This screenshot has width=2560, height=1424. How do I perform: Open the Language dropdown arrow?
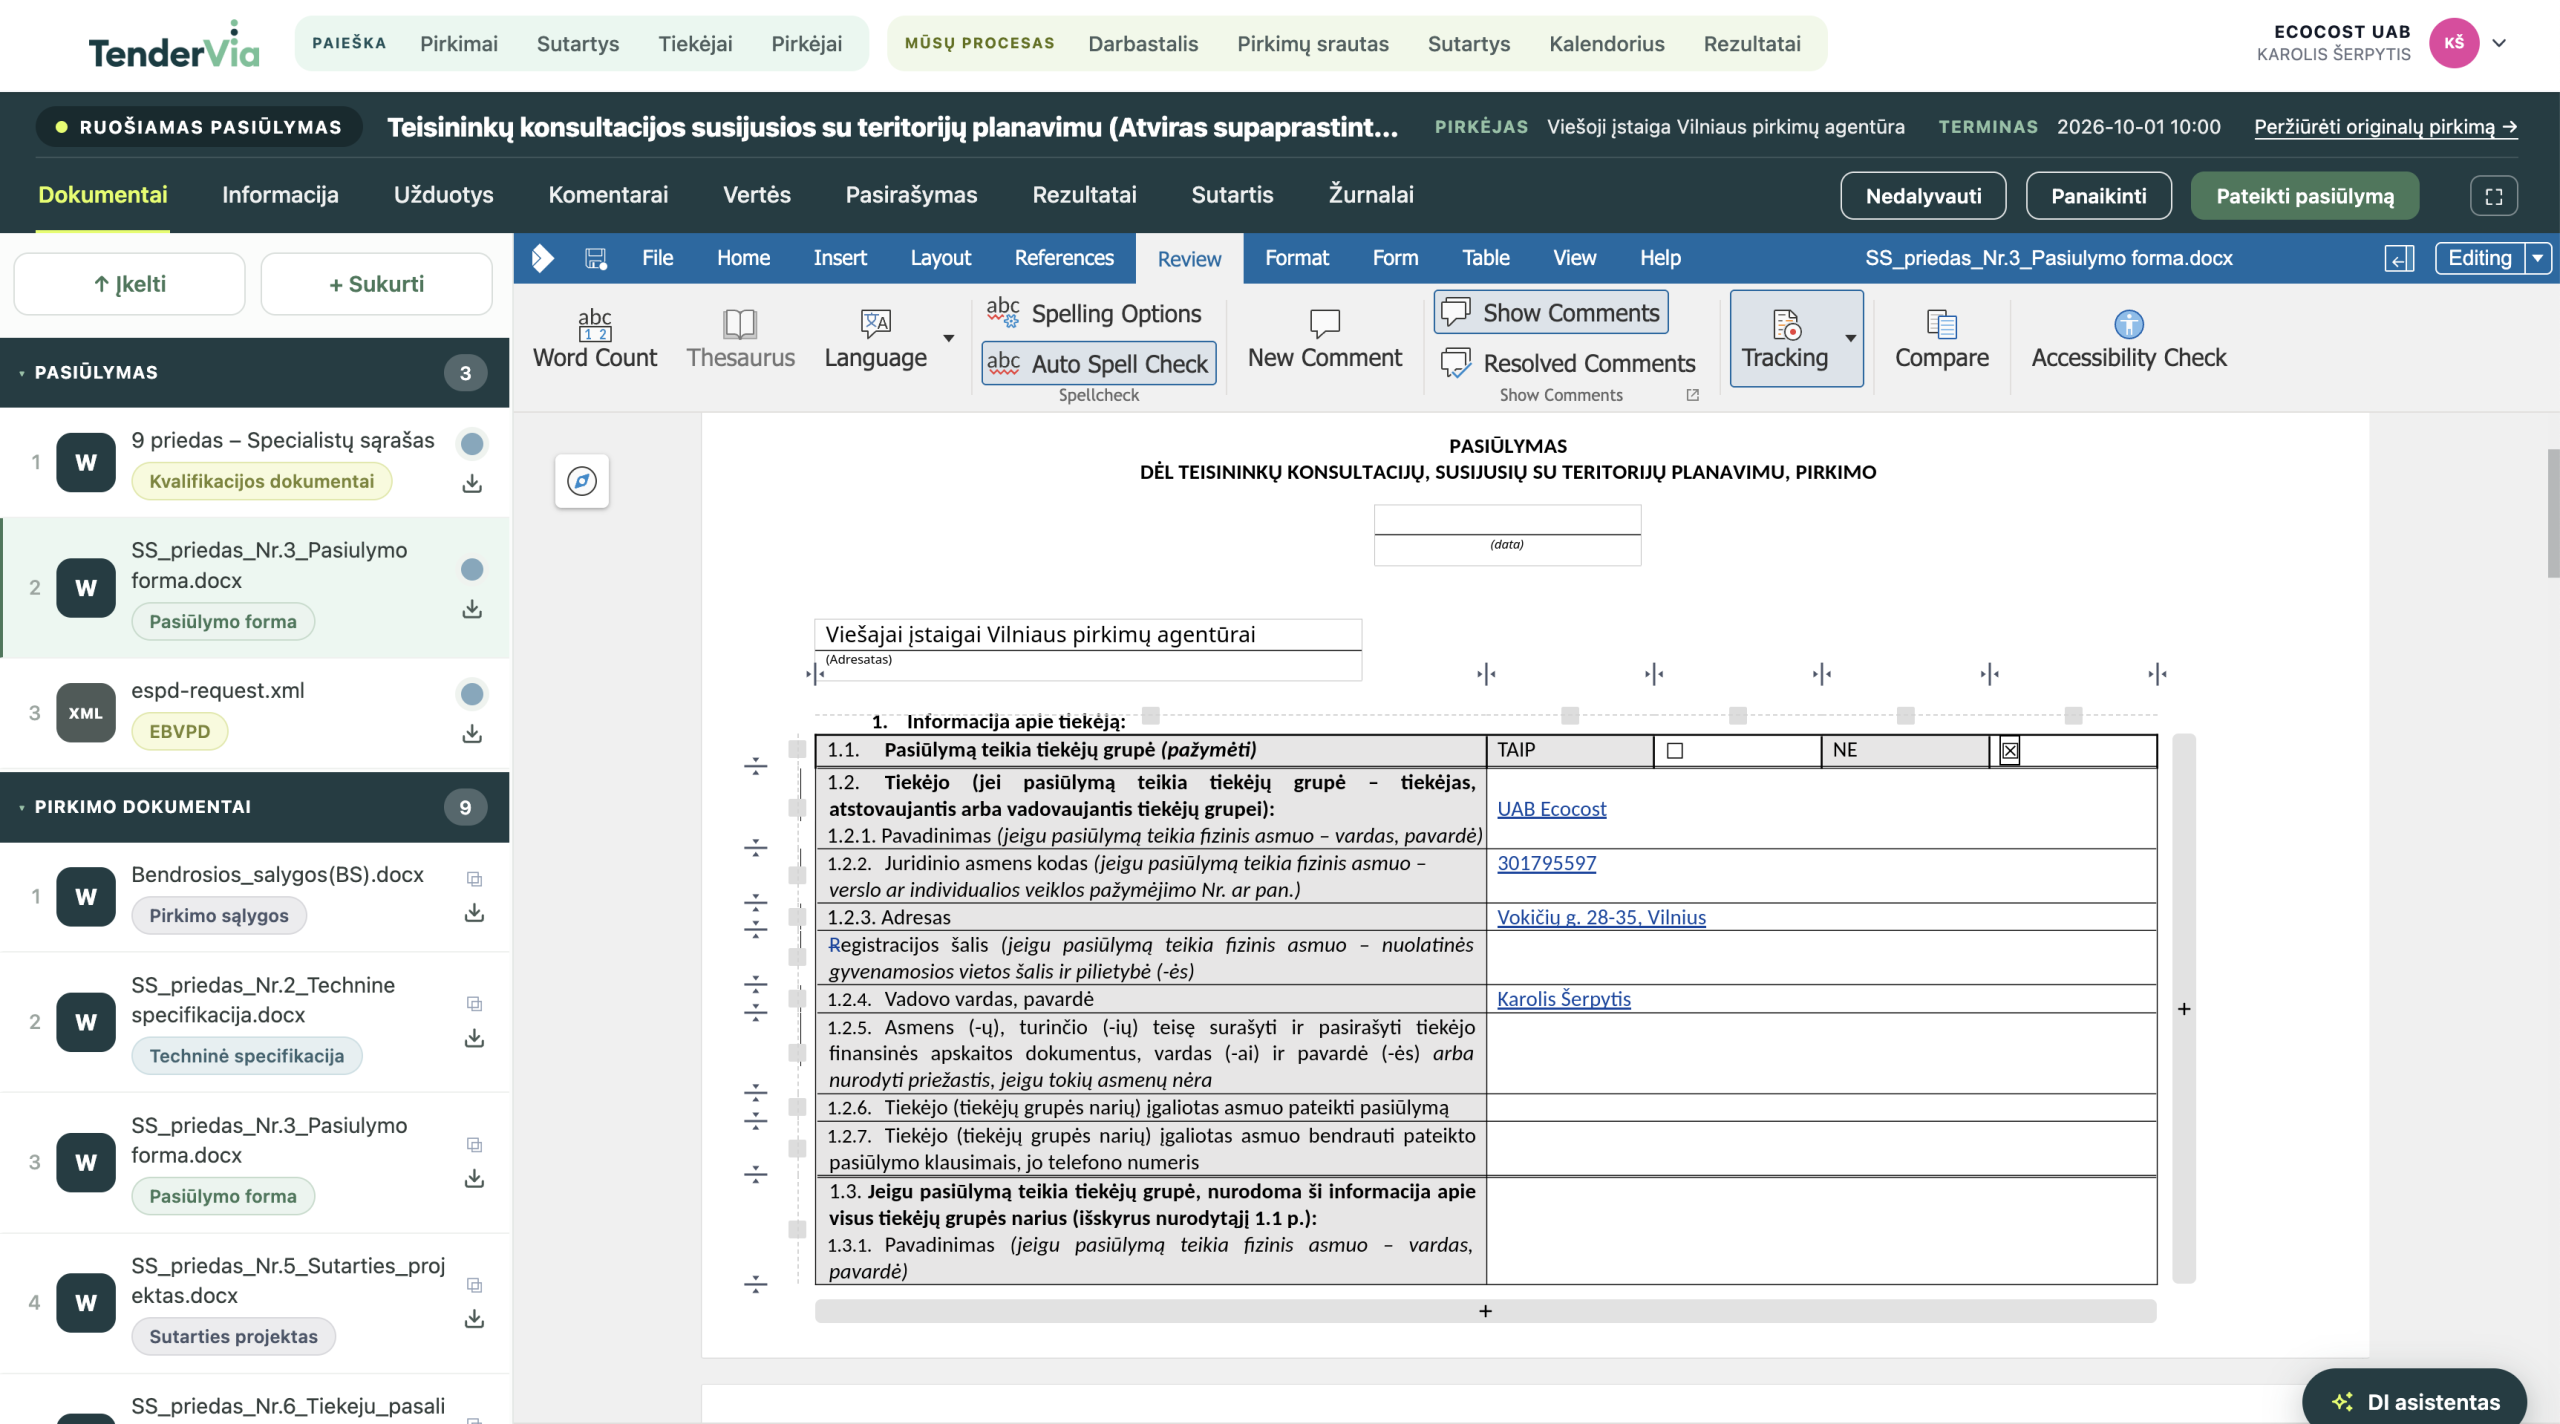point(948,339)
